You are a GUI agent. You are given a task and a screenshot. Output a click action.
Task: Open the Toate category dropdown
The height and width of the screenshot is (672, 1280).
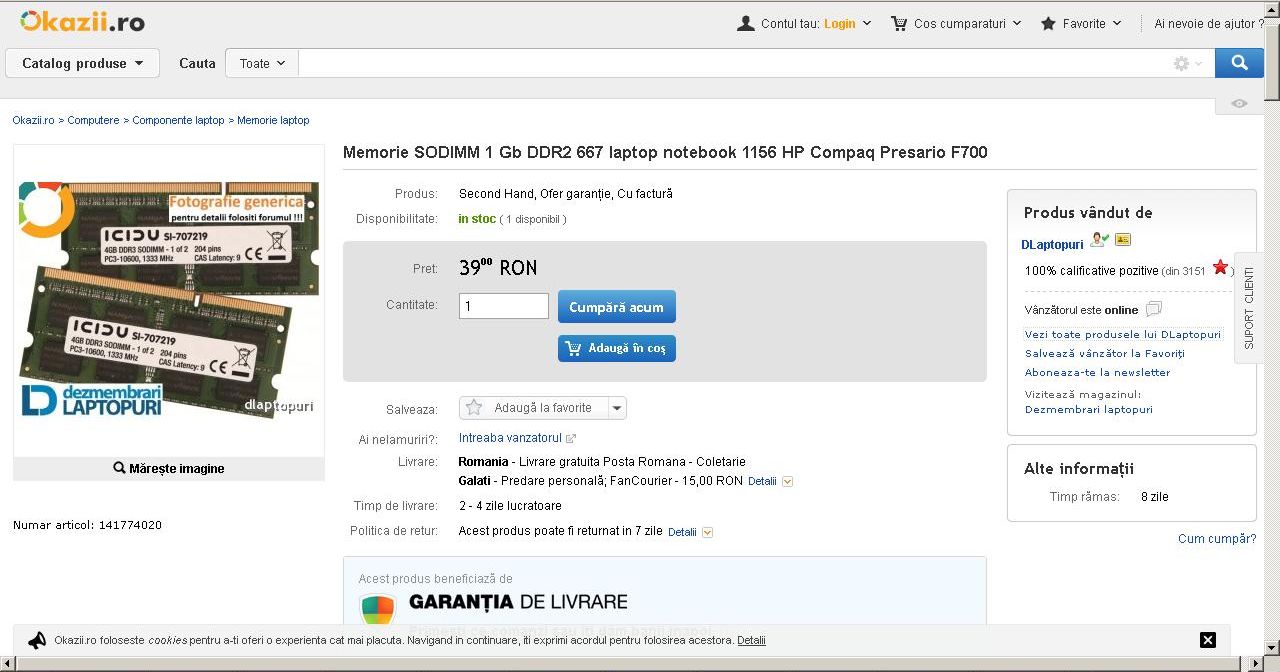262,63
